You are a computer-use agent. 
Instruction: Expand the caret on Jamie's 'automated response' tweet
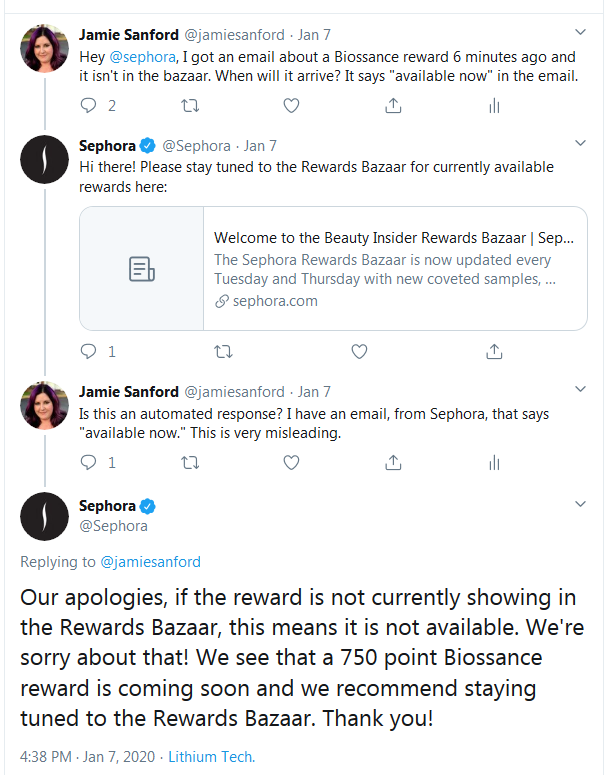tap(580, 389)
